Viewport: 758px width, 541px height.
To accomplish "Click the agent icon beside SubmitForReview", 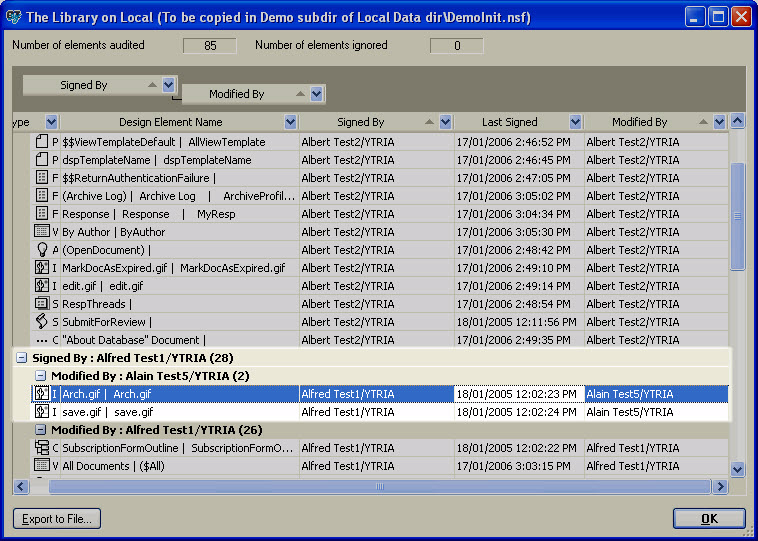I will click(42, 322).
